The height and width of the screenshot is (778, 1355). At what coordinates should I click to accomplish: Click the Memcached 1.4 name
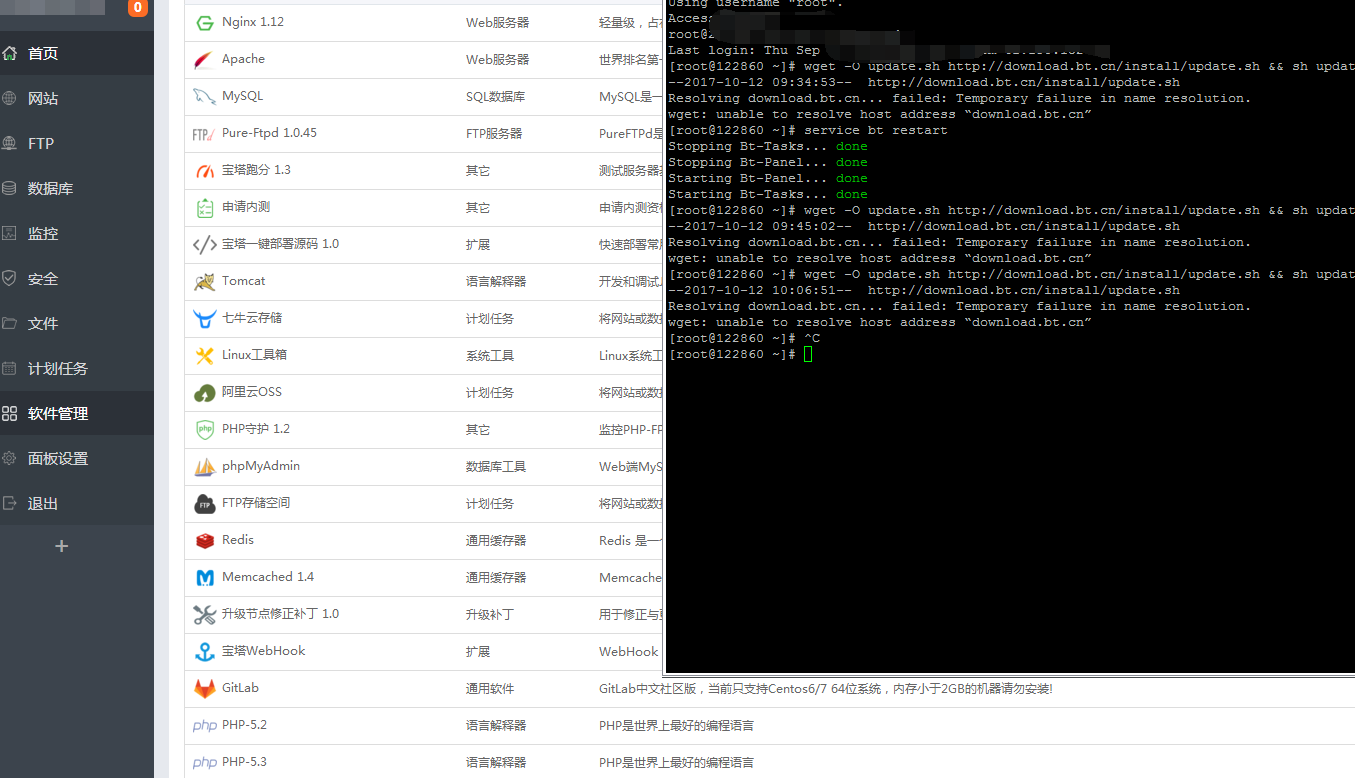pyautogui.click(x=268, y=577)
